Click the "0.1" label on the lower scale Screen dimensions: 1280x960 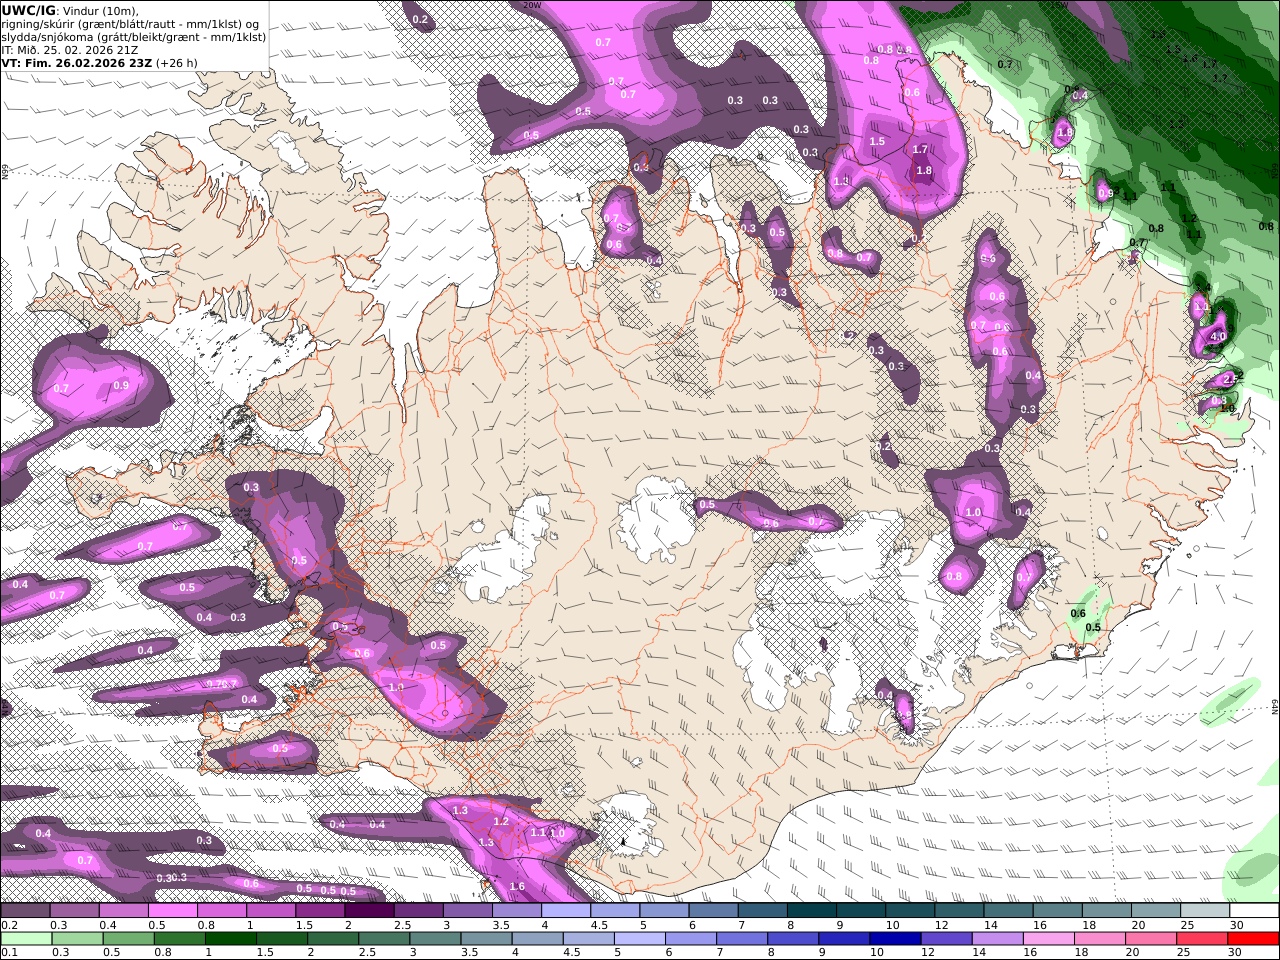pos(9,953)
